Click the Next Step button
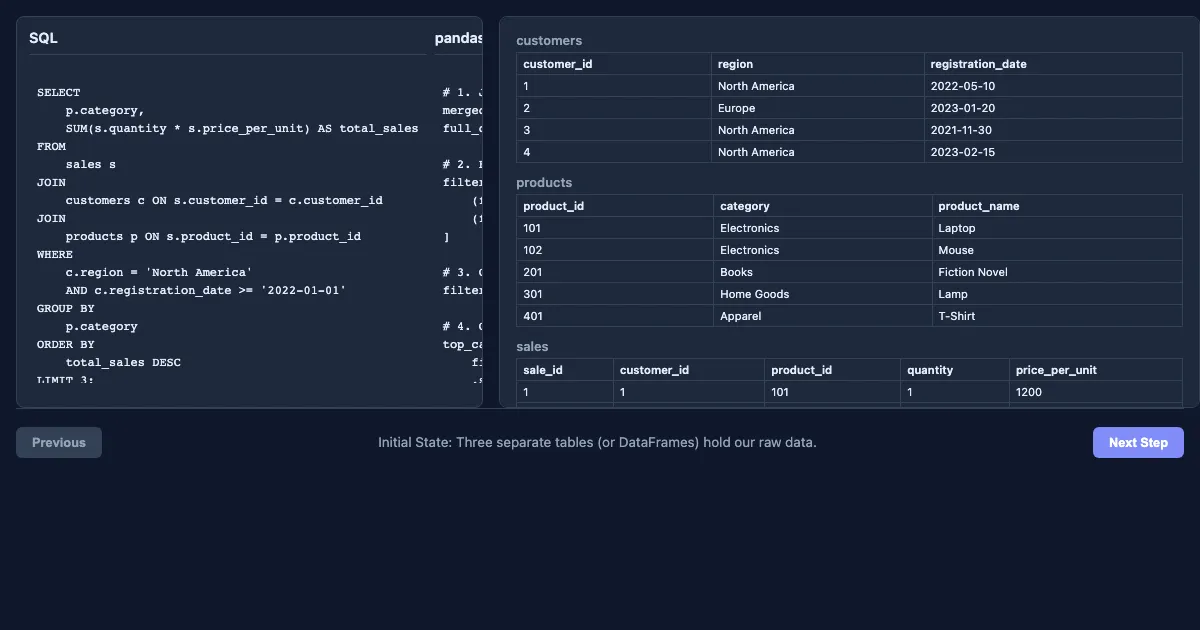The height and width of the screenshot is (630, 1200). tap(1138, 442)
